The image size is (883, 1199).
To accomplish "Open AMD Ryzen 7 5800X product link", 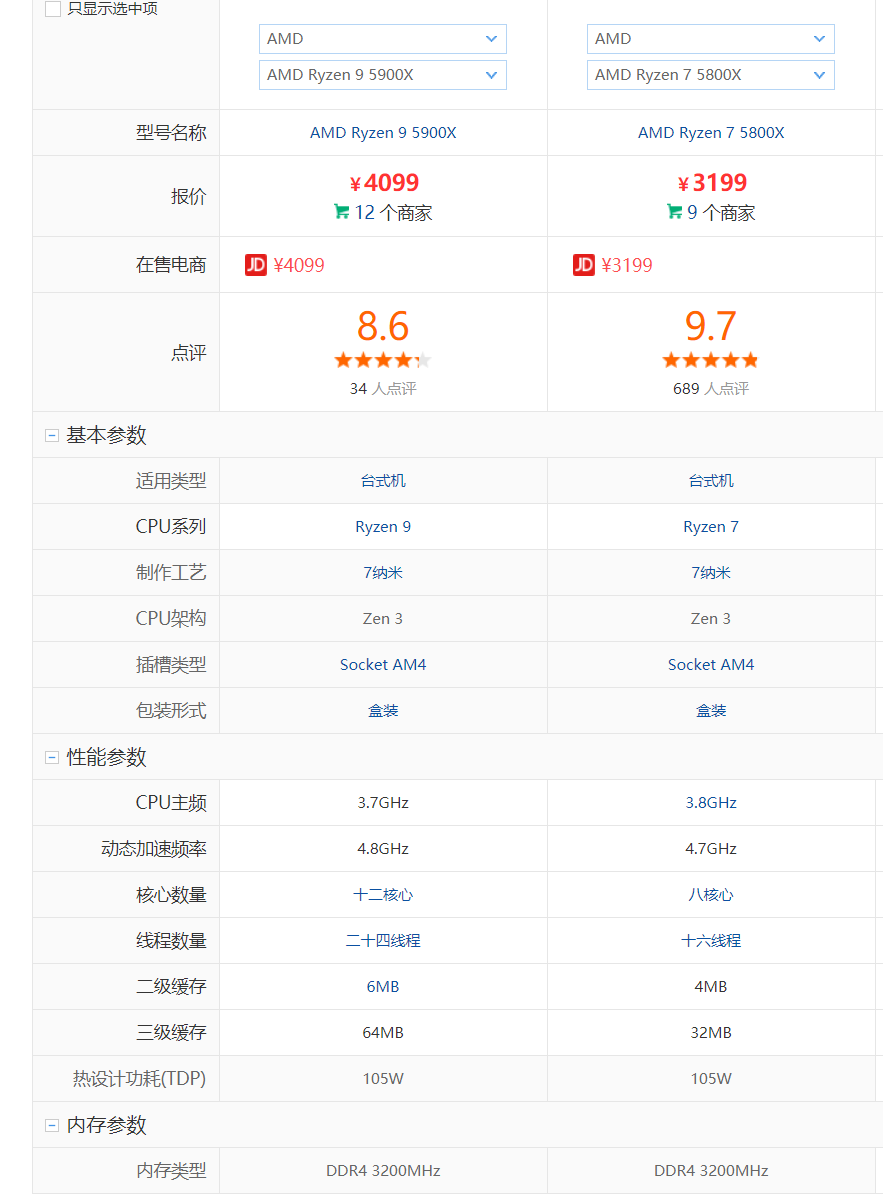I will [x=711, y=133].
